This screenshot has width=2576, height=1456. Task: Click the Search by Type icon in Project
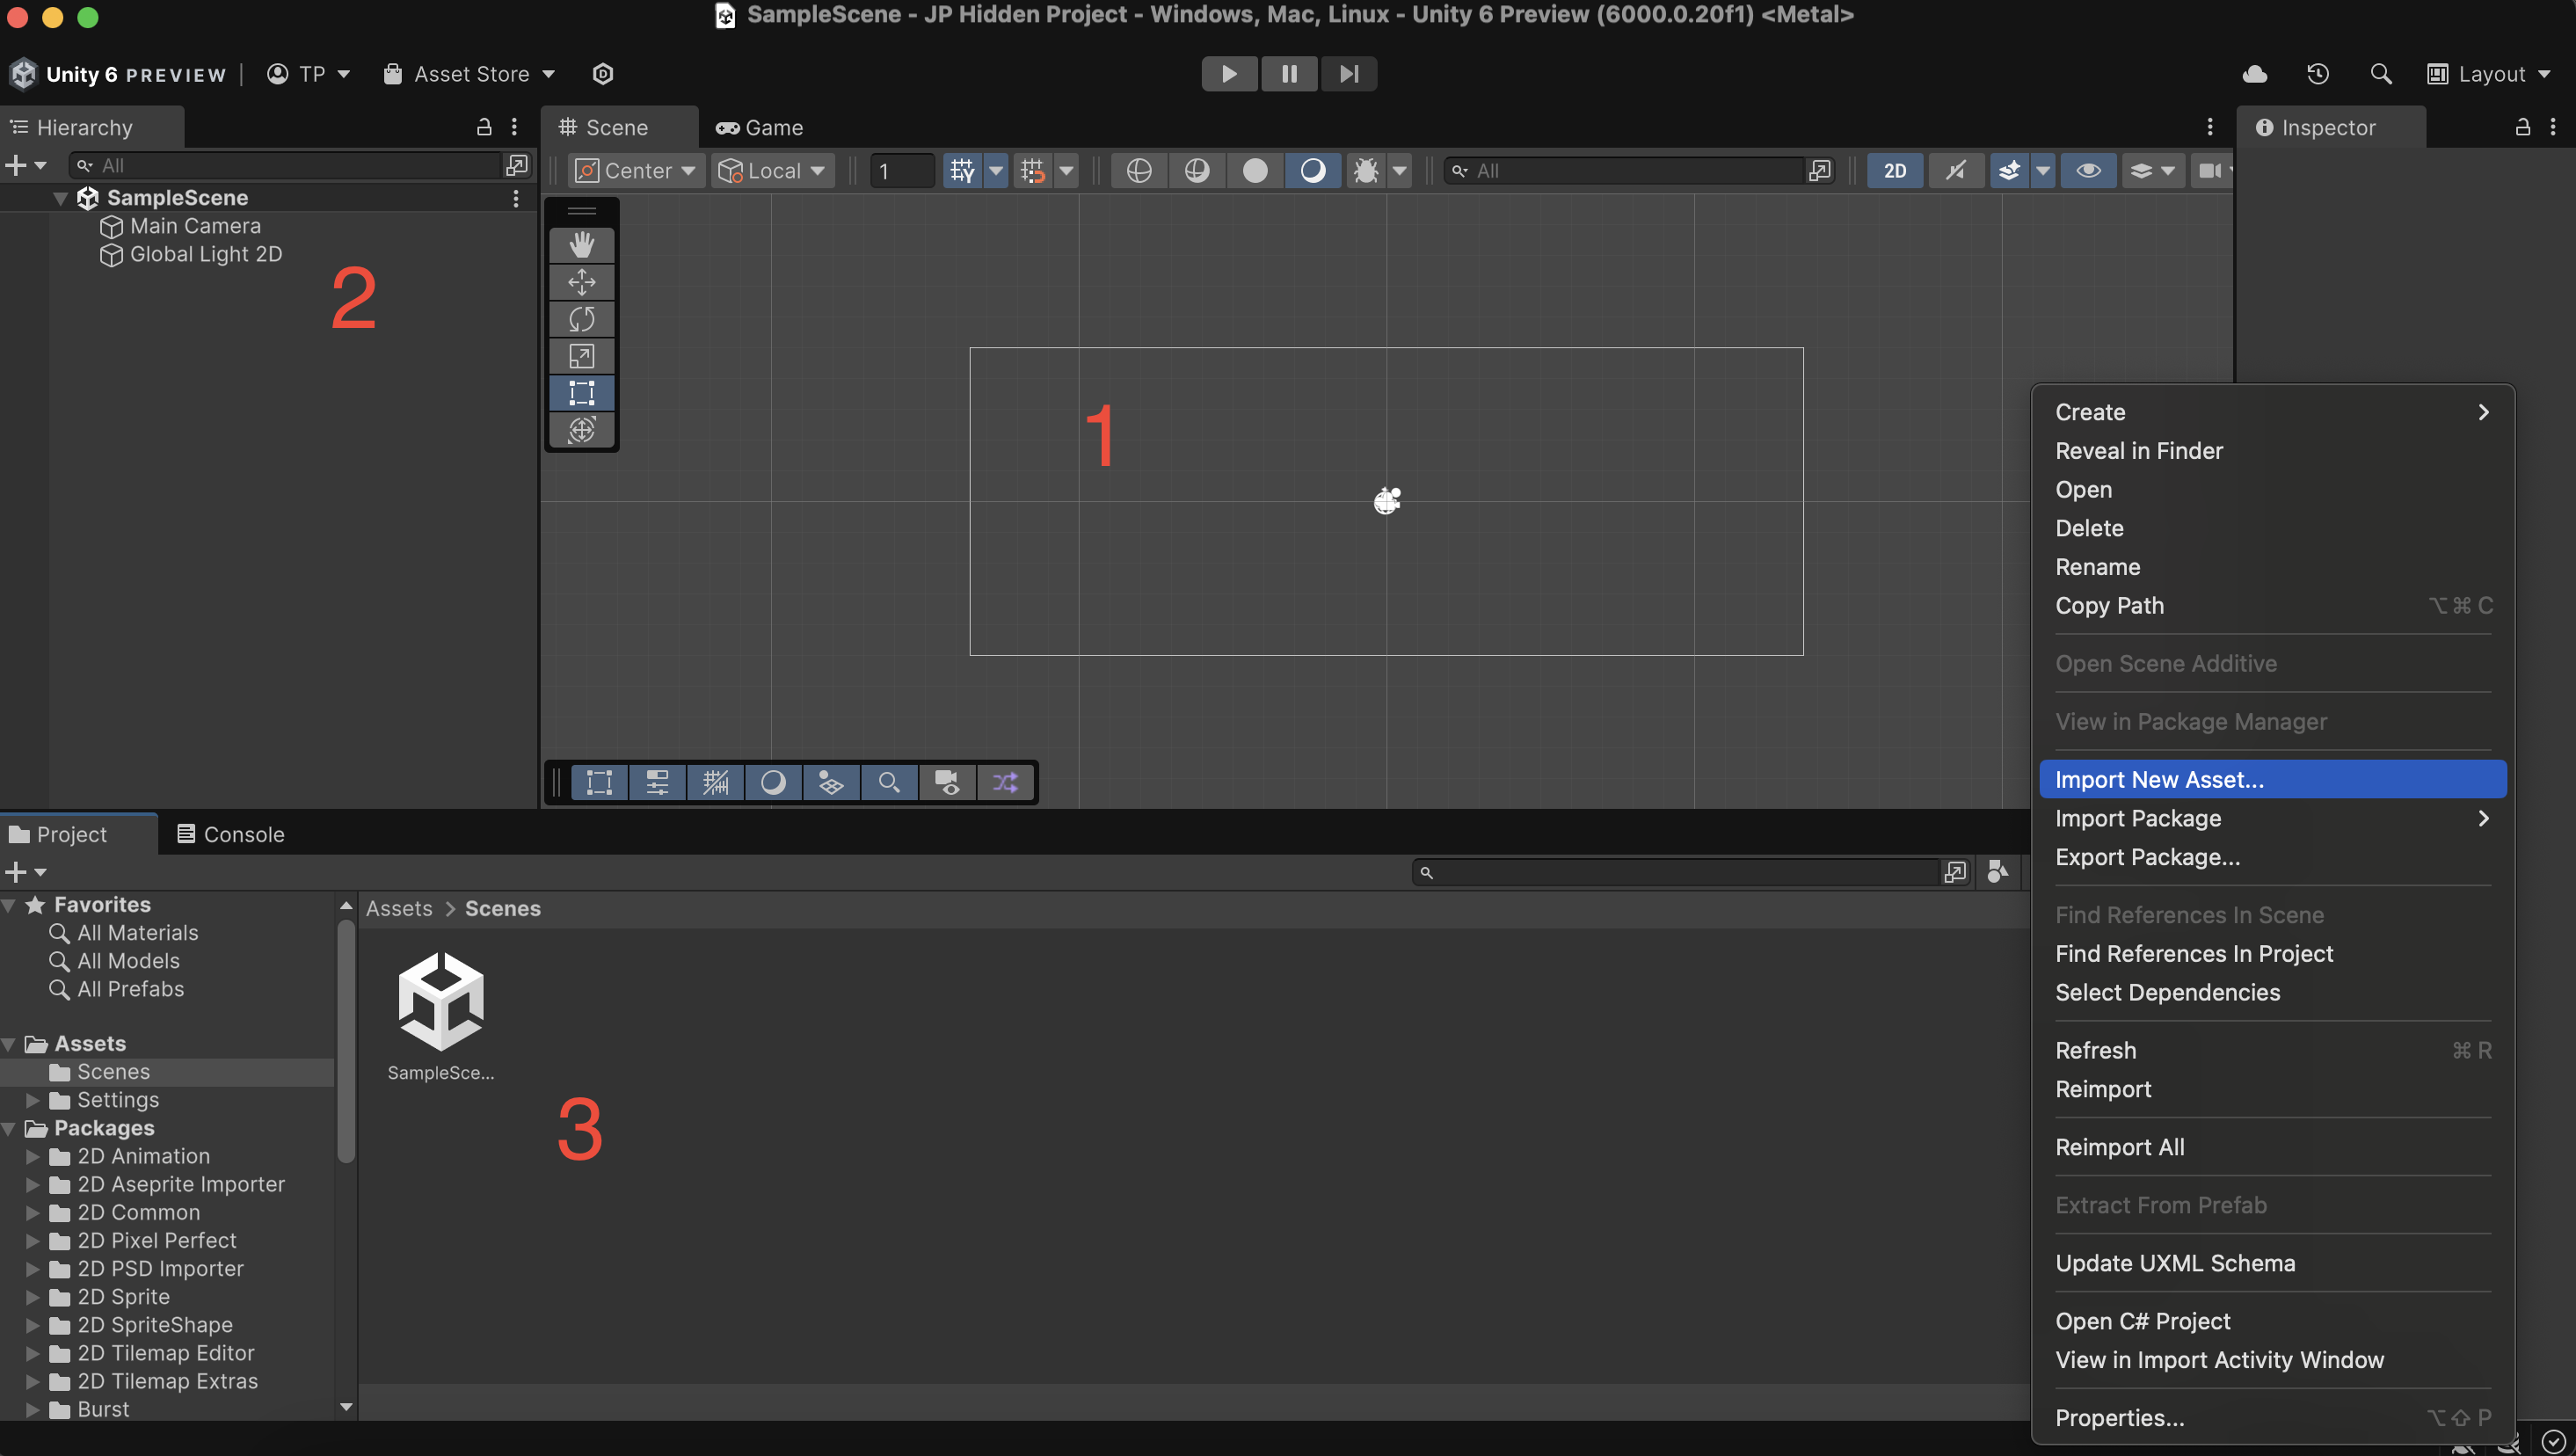[1998, 872]
